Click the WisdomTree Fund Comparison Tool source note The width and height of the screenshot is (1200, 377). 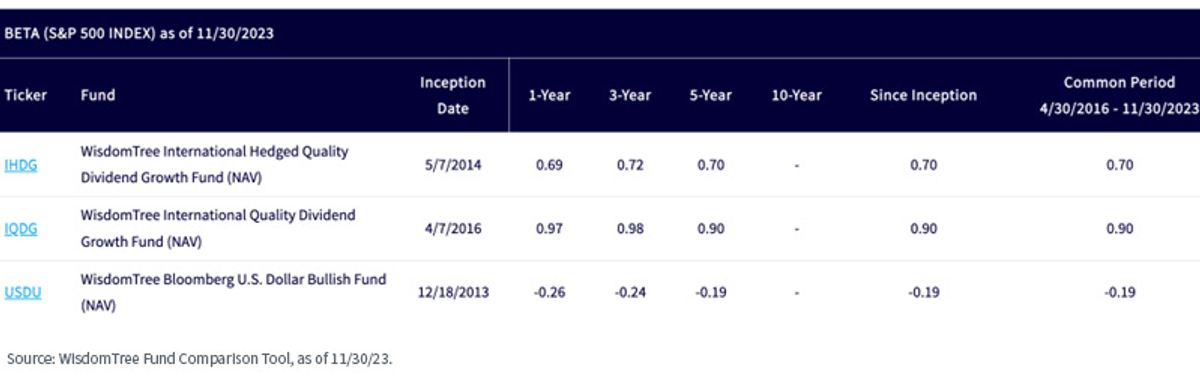[199, 357]
